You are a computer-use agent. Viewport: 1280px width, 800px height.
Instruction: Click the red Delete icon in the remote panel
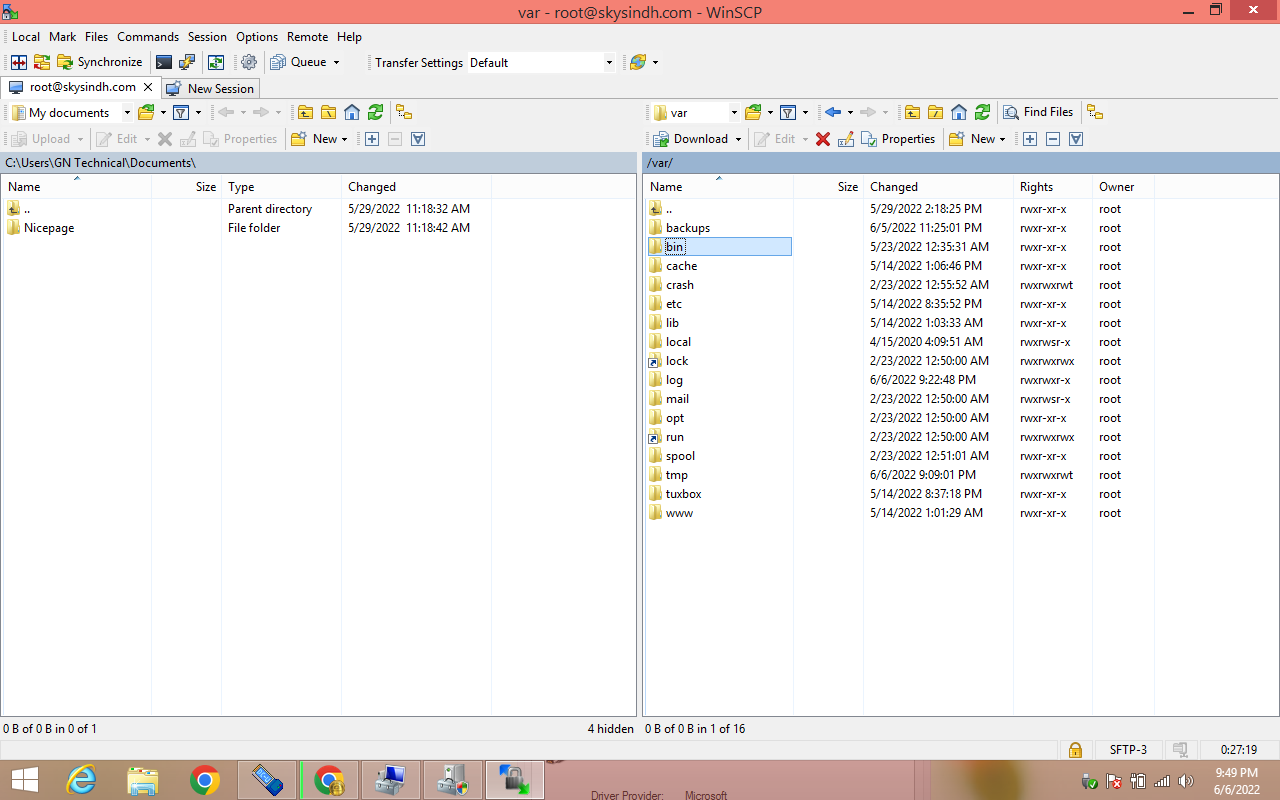coord(823,139)
